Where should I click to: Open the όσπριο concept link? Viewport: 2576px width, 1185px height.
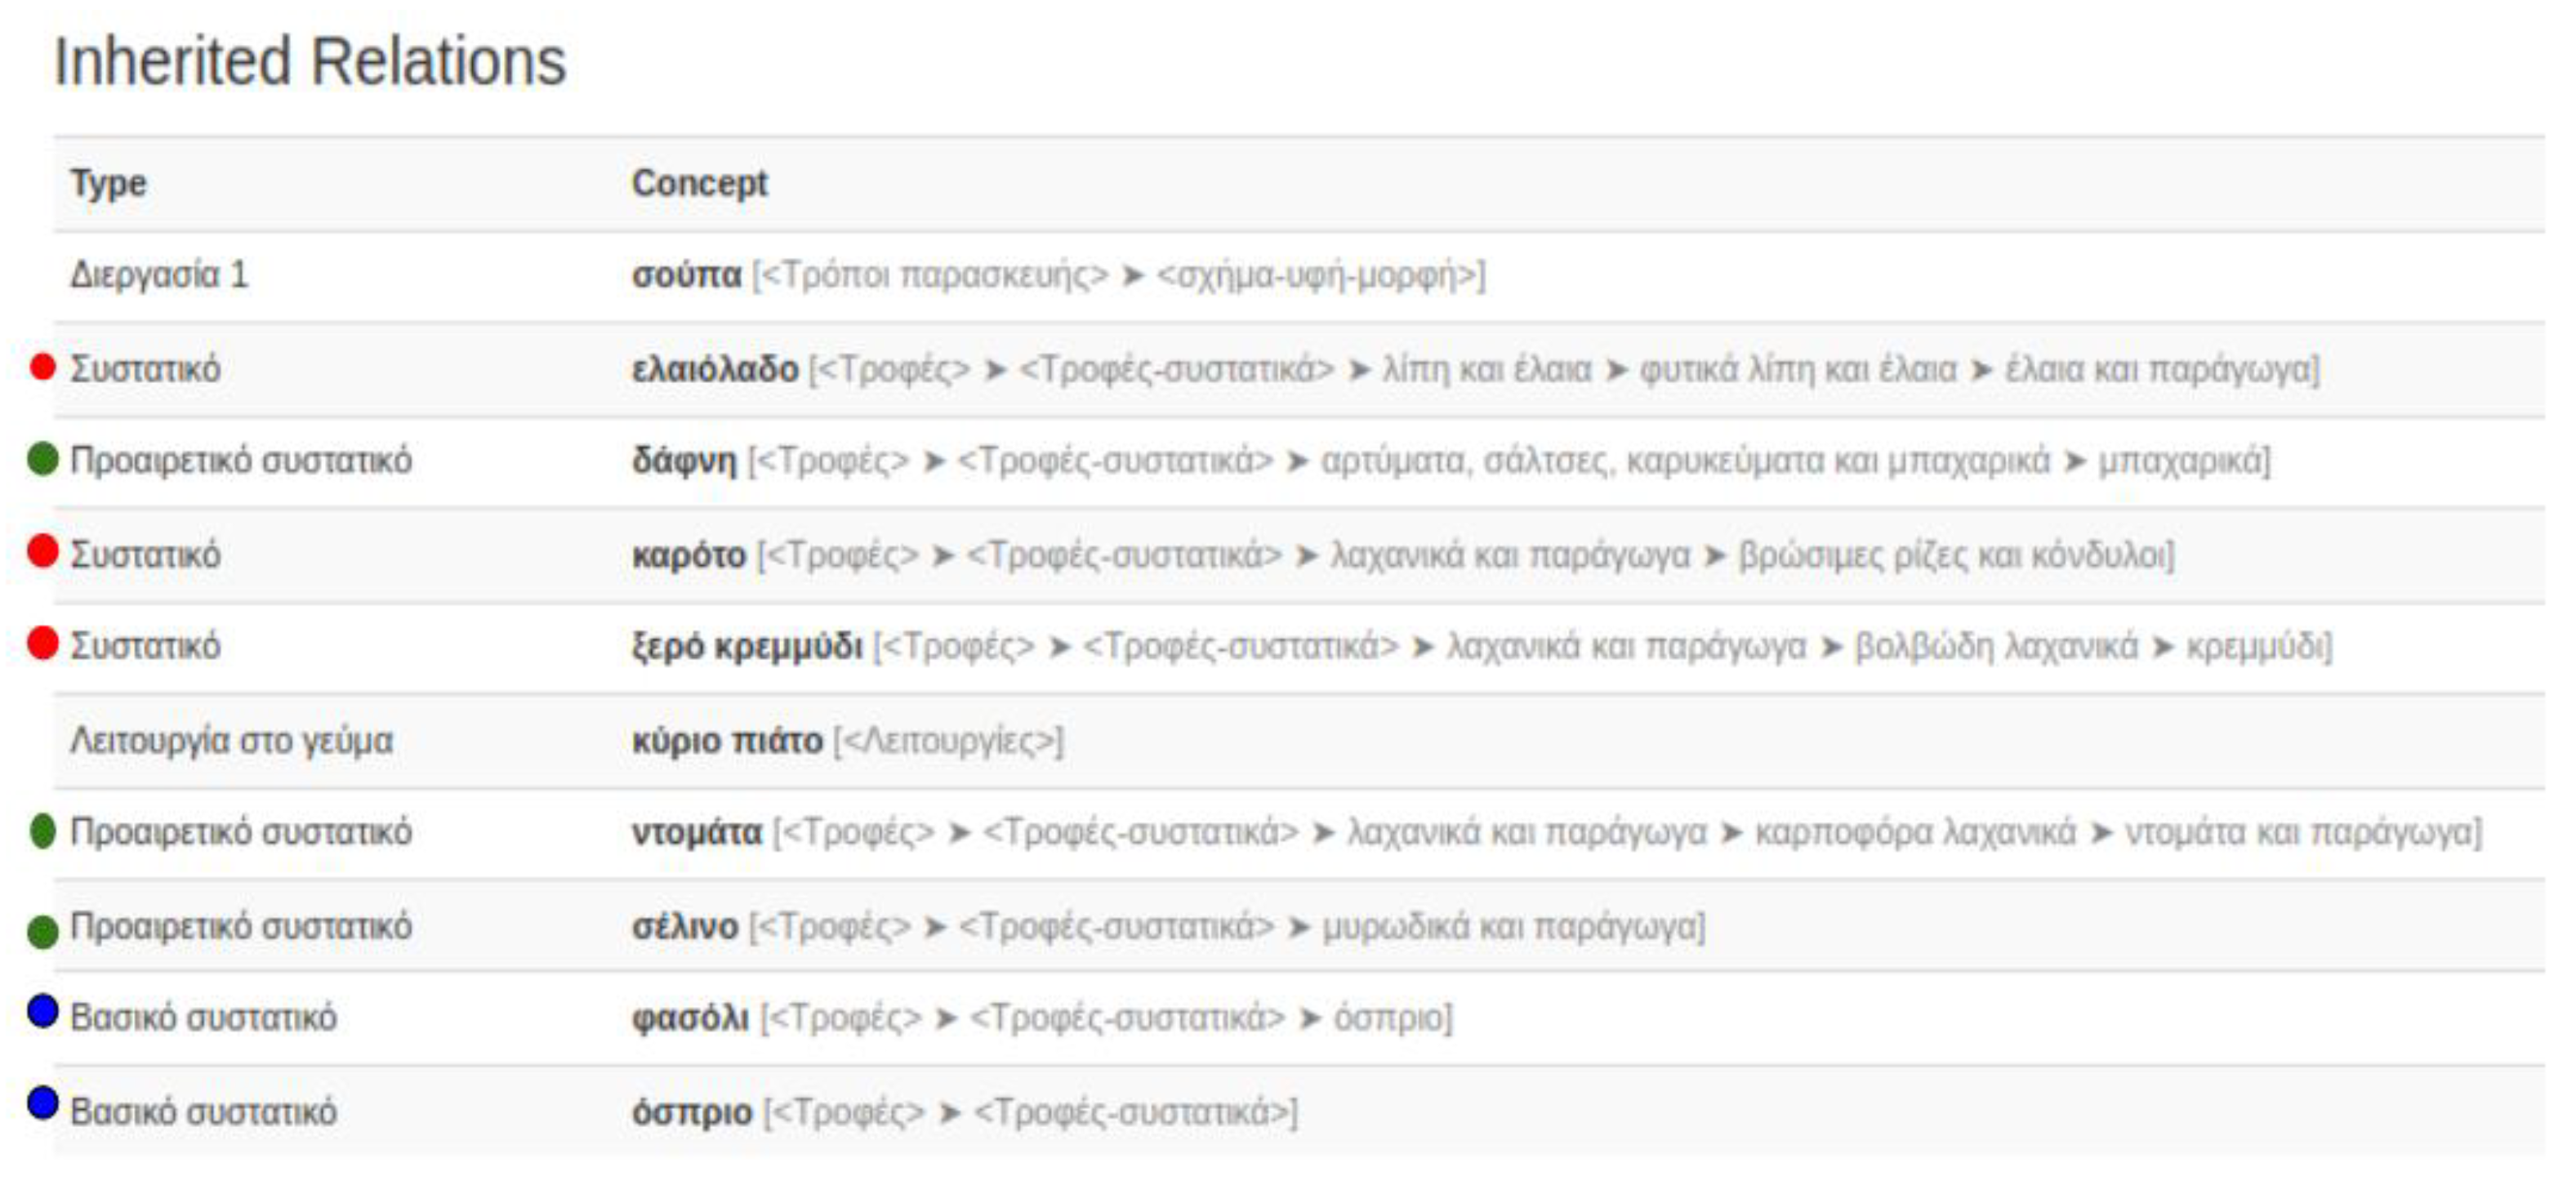click(x=692, y=1112)
